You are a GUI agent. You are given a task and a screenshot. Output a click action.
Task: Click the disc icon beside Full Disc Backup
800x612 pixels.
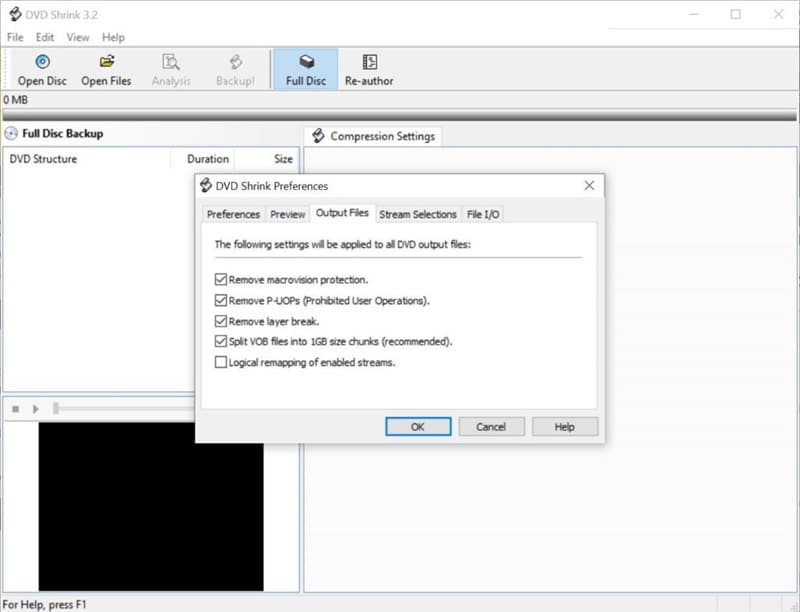(x=11, y=134)
